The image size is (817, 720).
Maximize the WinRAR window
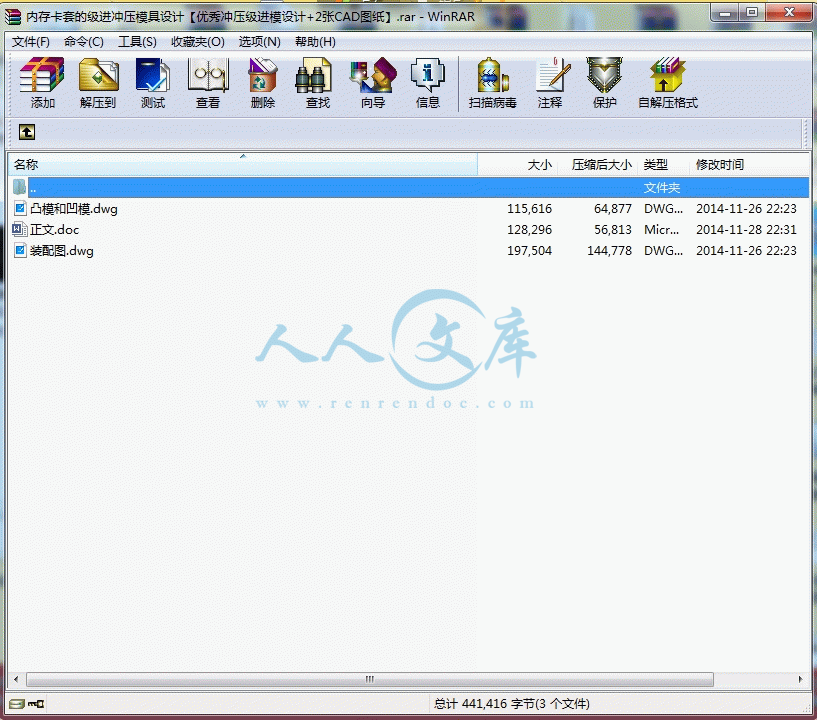pyautogui.click(x=751, y=13)
